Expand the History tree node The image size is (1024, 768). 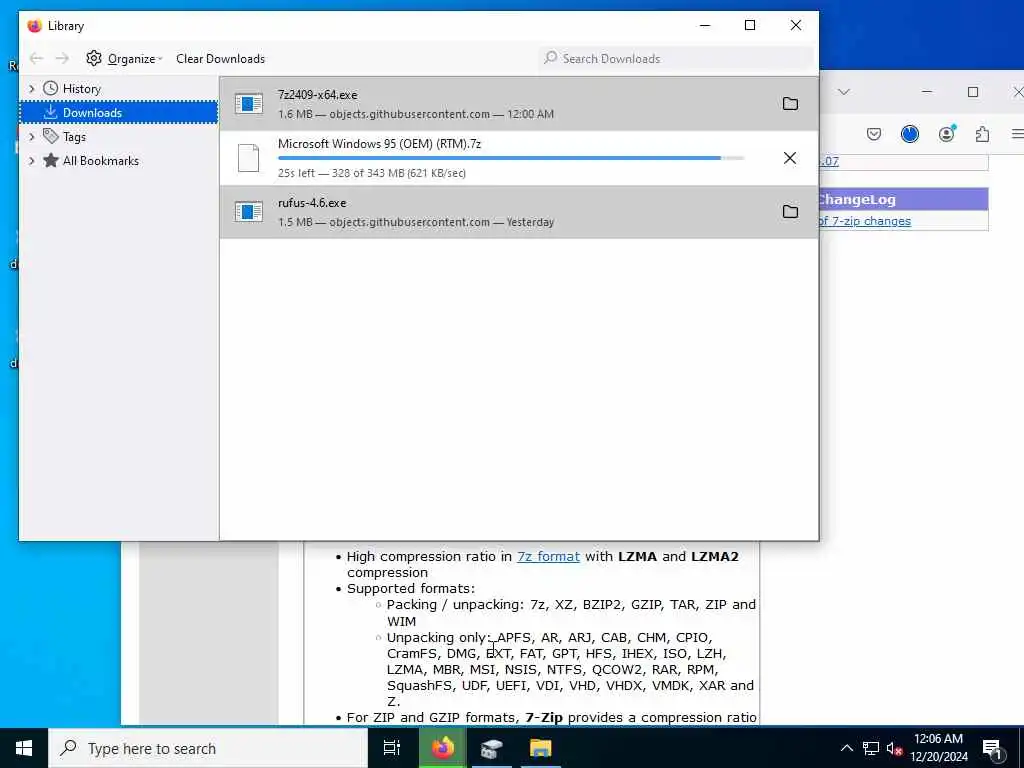[31, 88]
